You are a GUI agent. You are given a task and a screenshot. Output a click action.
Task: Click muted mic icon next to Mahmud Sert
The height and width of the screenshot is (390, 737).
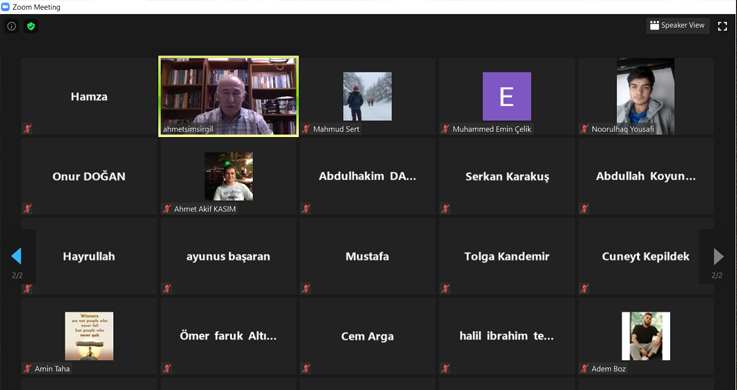point(306,129)
